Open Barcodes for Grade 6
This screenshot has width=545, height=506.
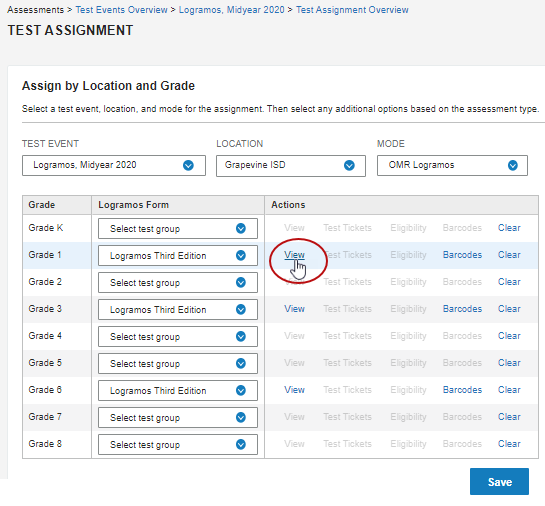462,390
